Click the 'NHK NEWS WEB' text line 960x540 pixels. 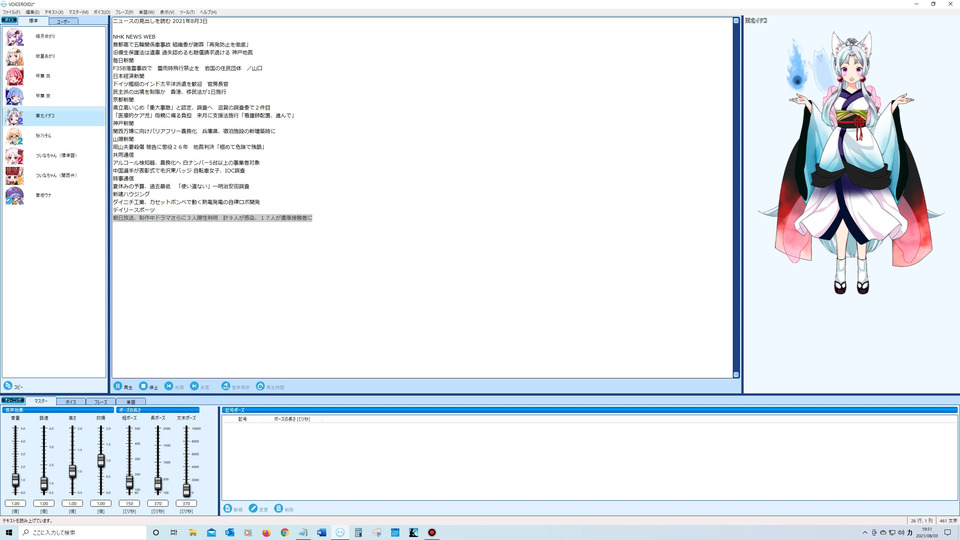[x=134, y=37]
